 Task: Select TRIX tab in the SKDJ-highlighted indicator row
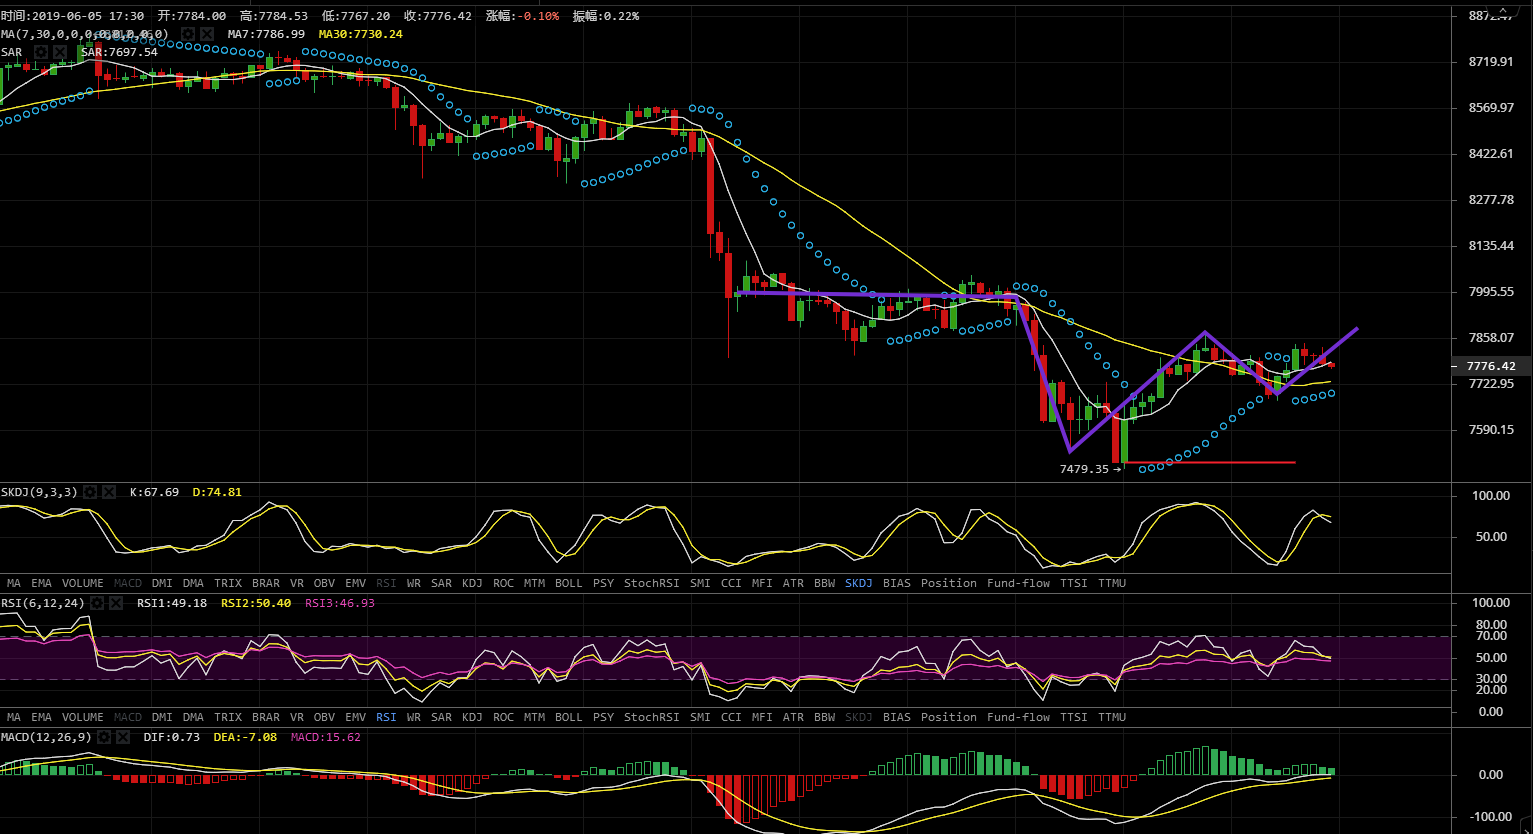(x=228, y=583)
